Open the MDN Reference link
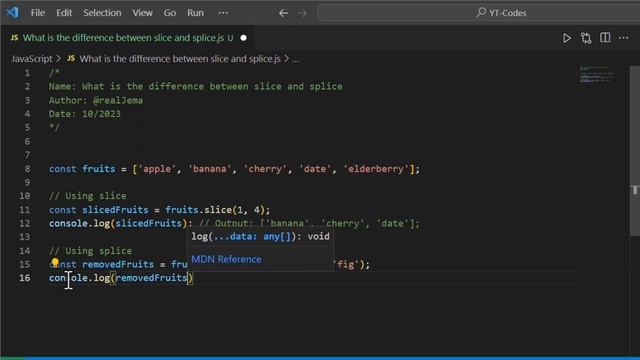 click(x=227, y=259)
